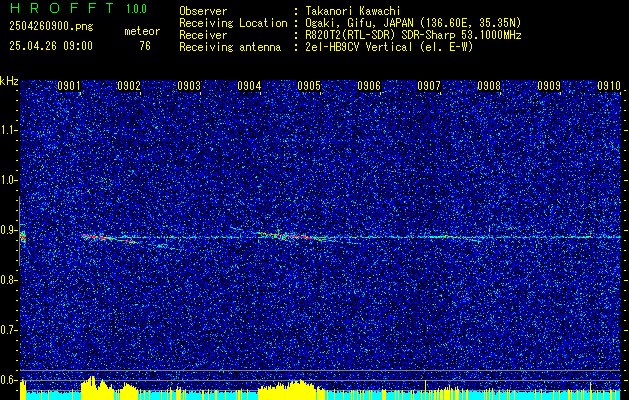629x400 pixels.
Task: Click the observer name Takanori Kawachi
Action: point(353,12)
